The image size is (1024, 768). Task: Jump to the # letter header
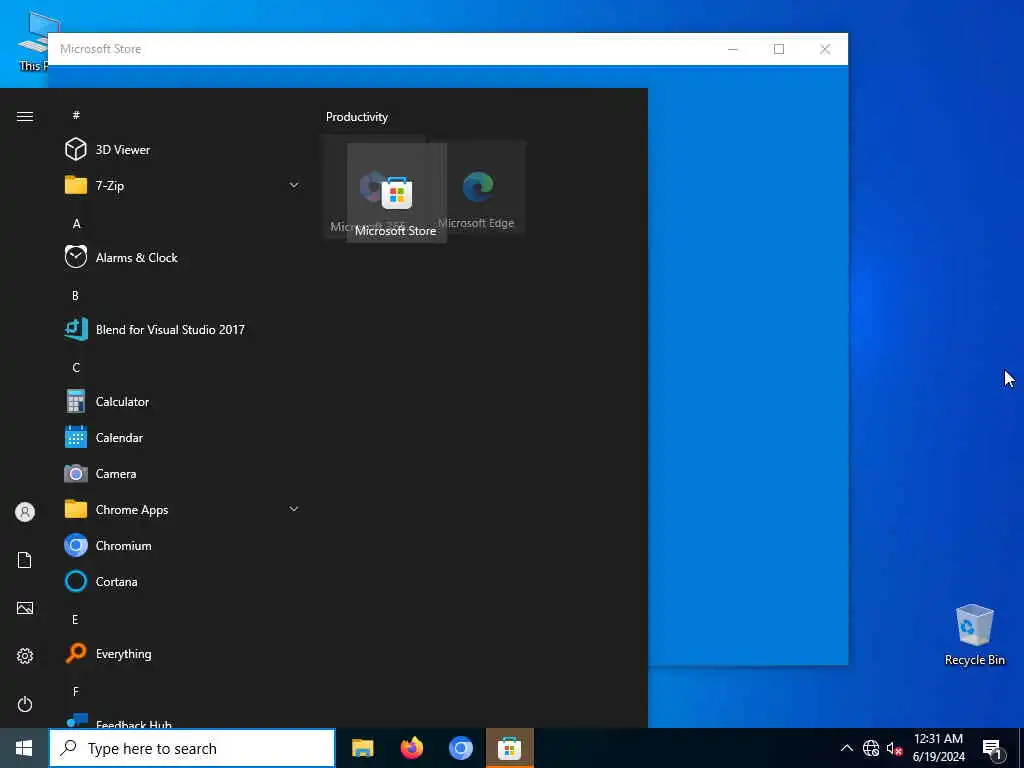tap(76, 115)
